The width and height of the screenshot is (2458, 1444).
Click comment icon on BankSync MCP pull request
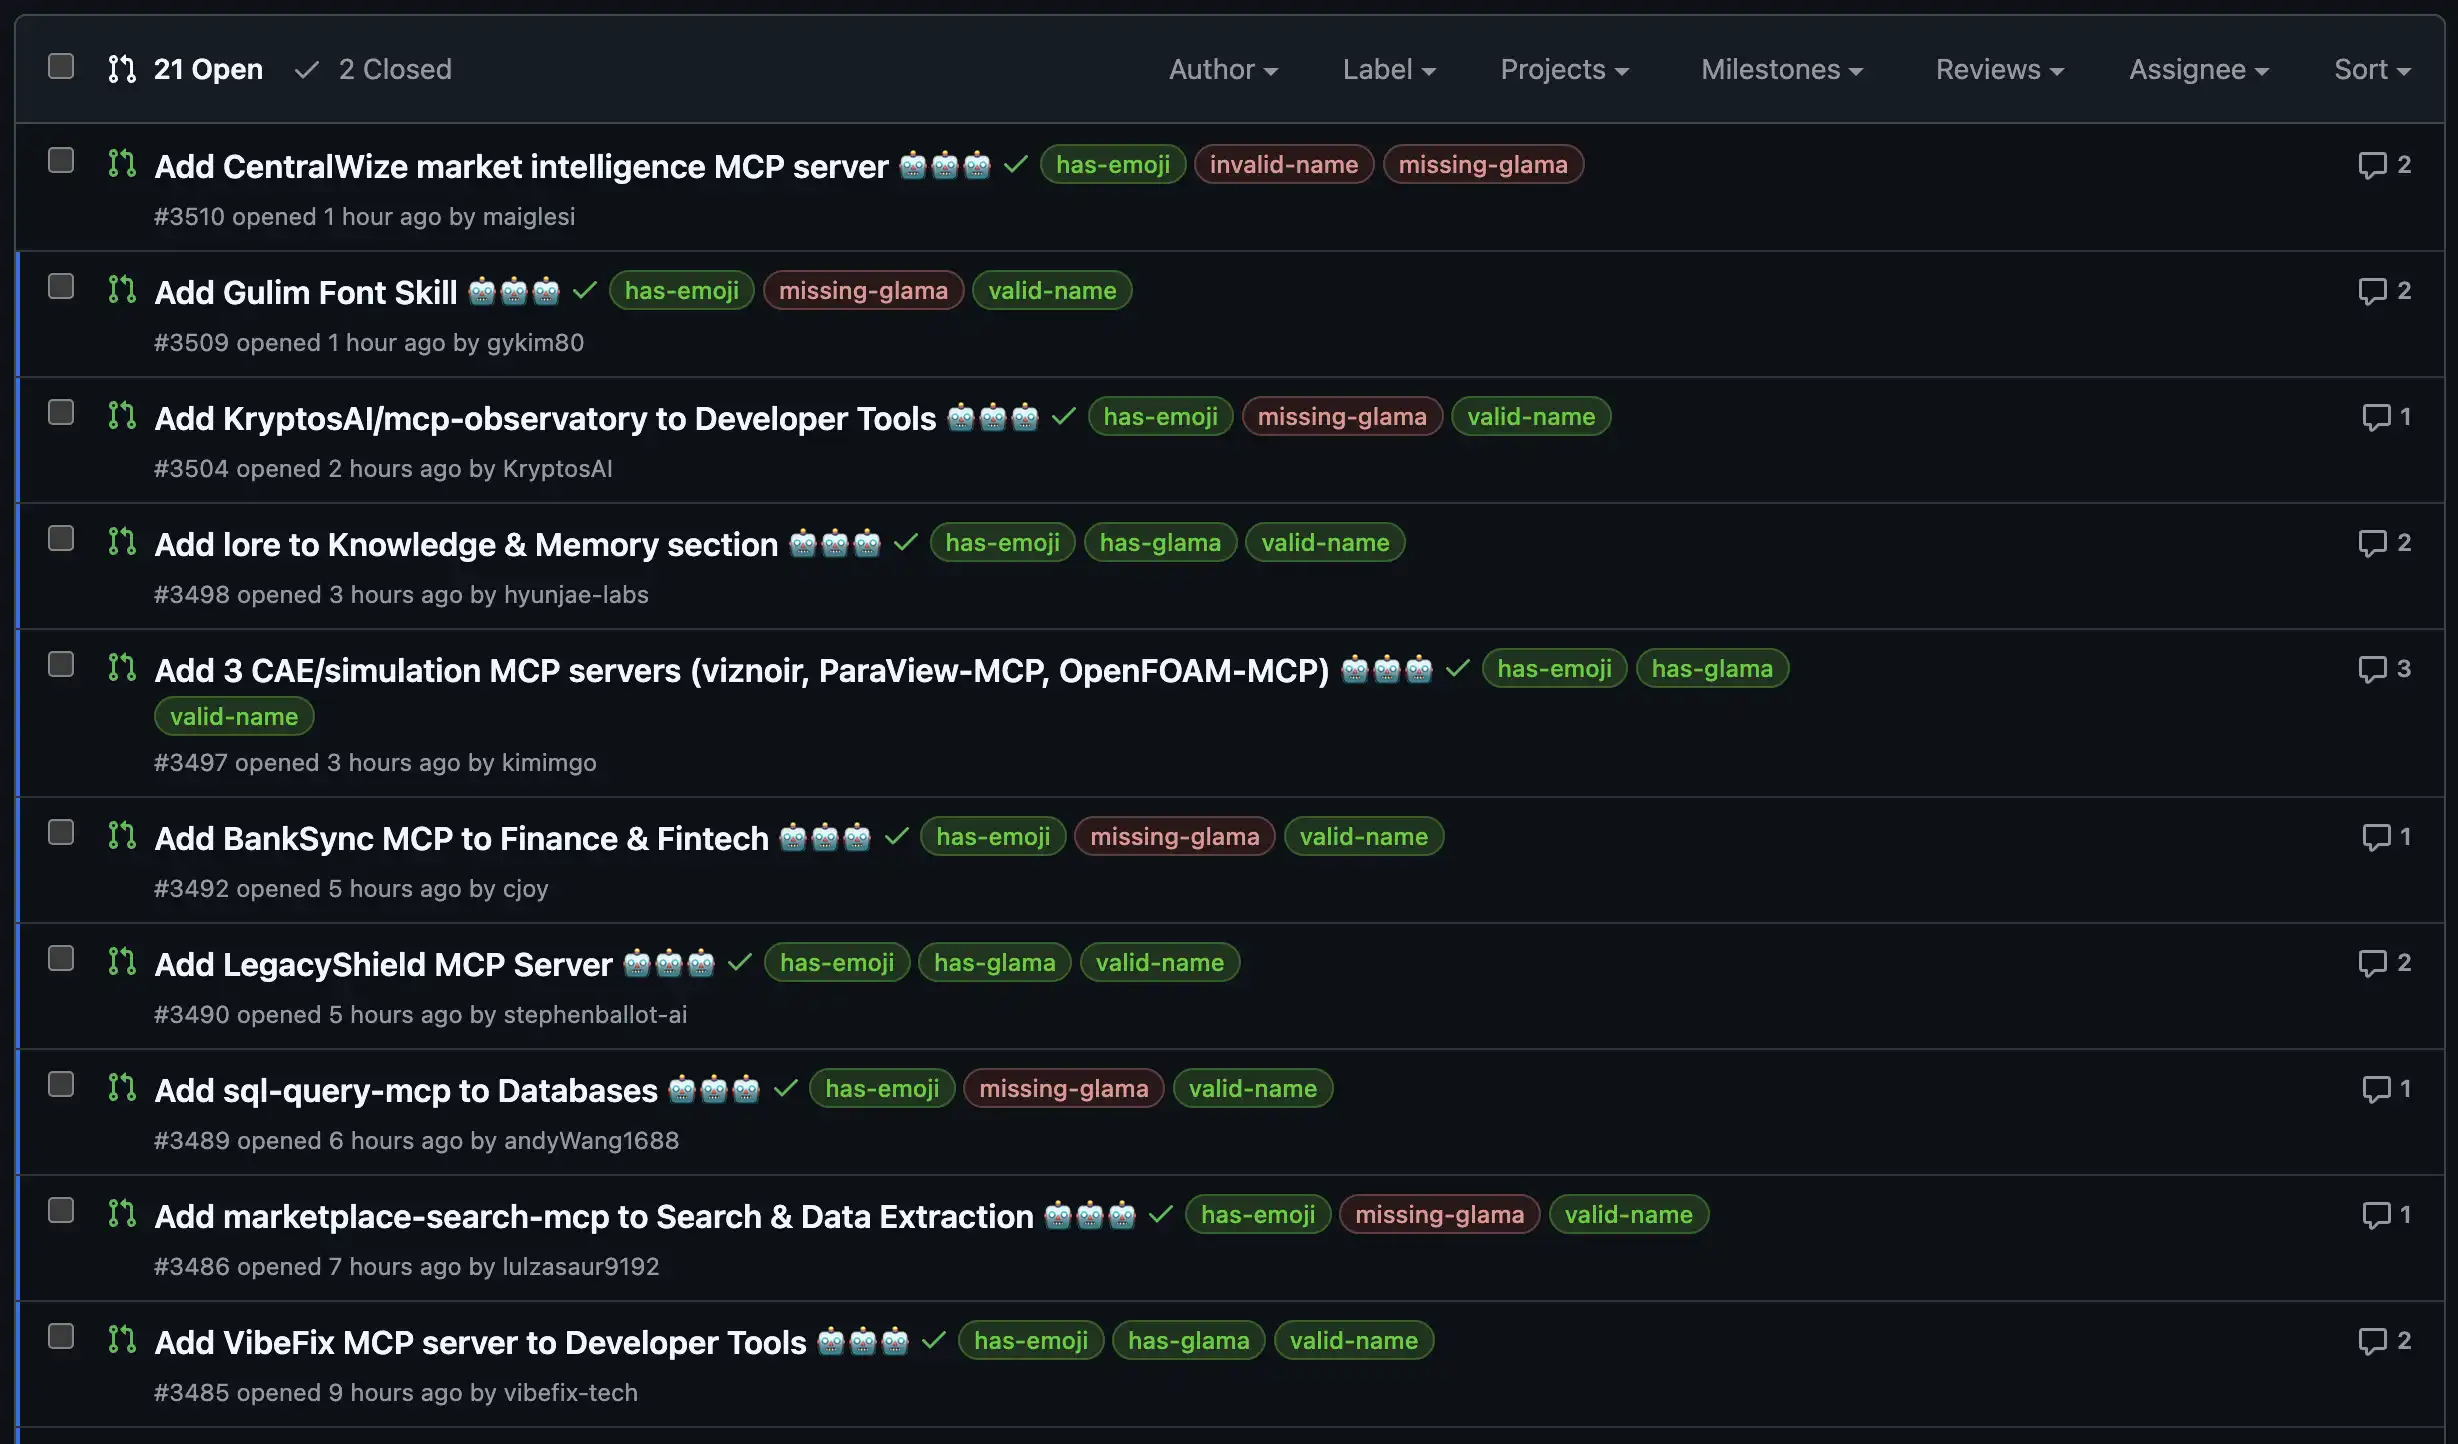click(2375, 837)
